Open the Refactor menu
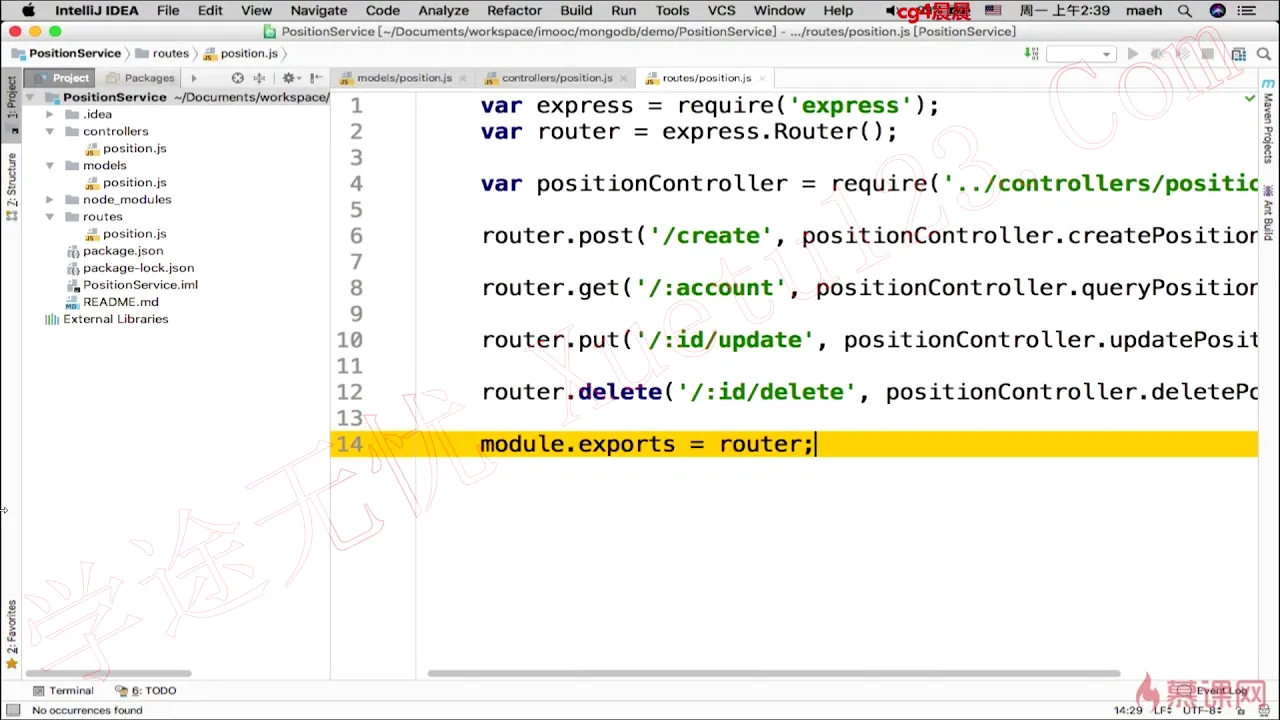Viewport: 1280px width, 720px height. 514,11
